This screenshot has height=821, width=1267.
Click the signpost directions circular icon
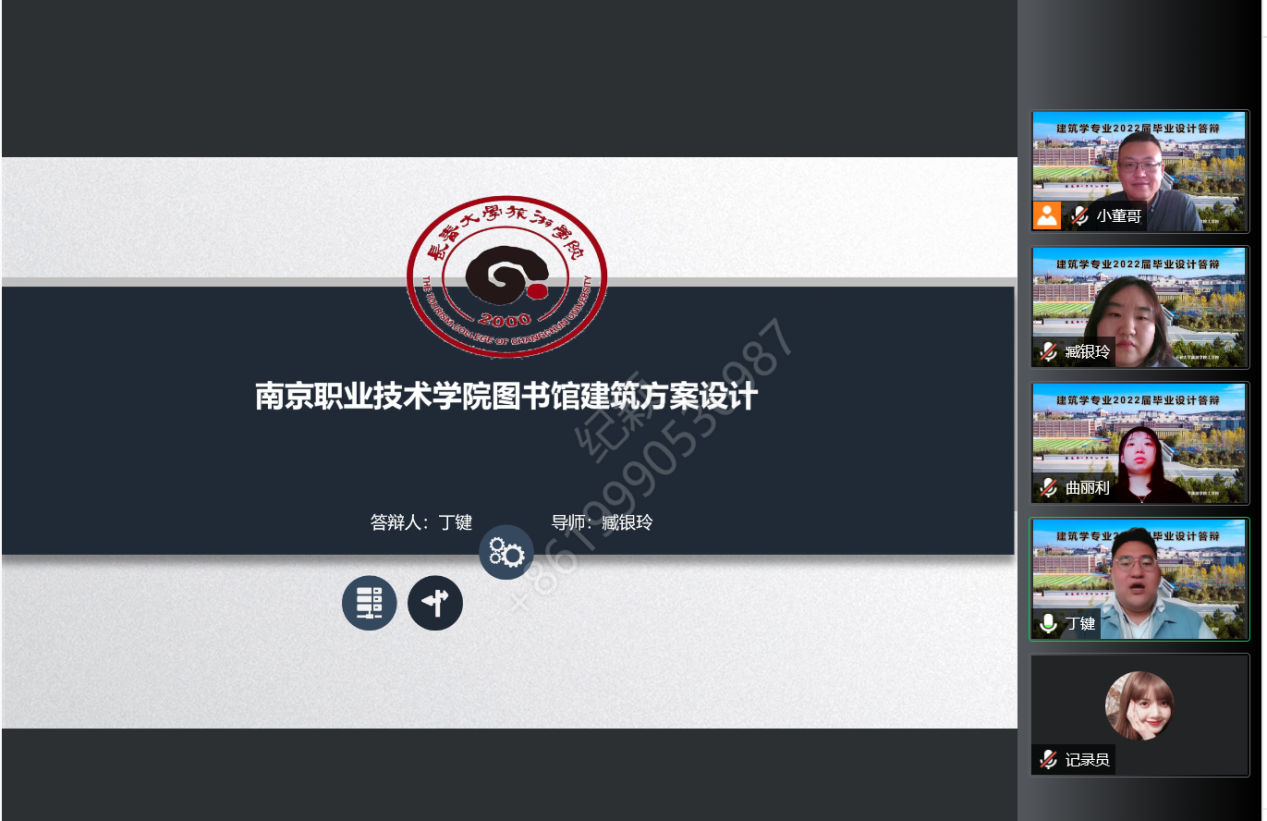(x=435, y=603)
